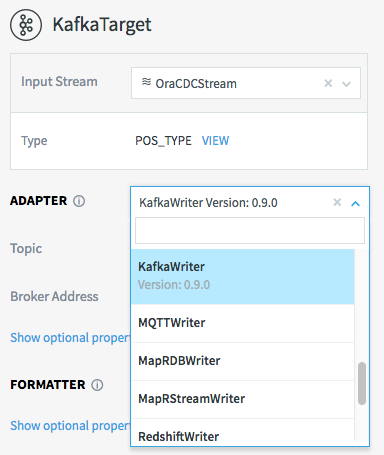Collapse the adapter dropdown with the up chevron
The image size is (384, 455).
click(356, 203)
